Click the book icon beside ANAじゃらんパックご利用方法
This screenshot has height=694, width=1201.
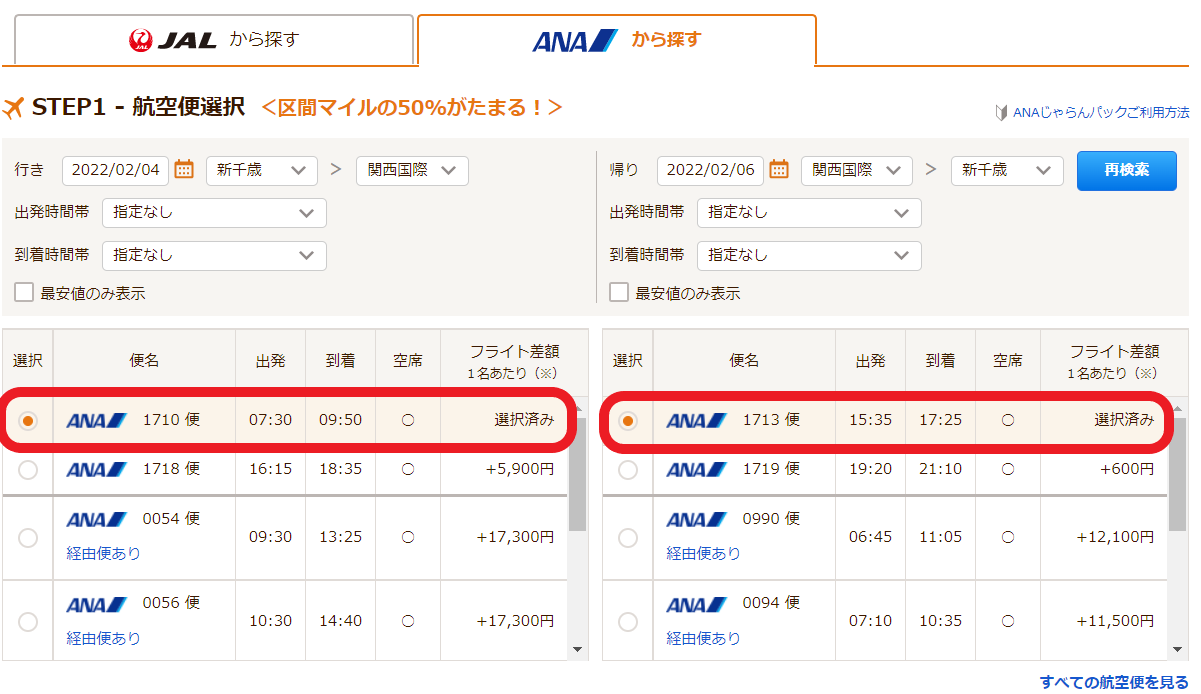(x=1001, y=113)
